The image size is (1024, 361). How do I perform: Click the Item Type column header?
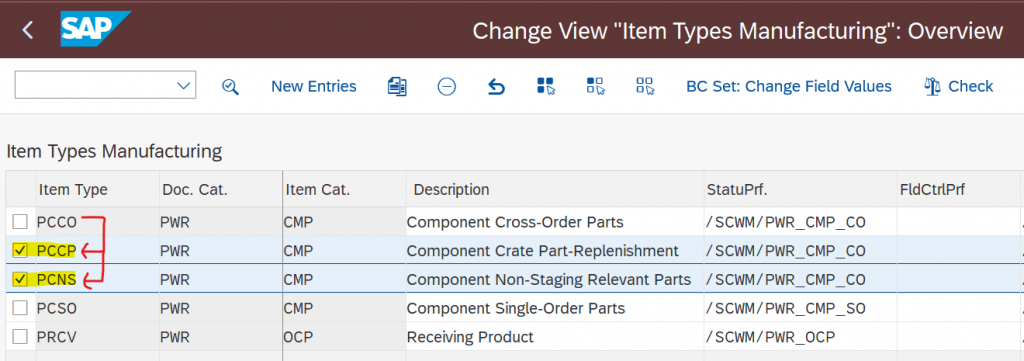(x=73, y=190)
